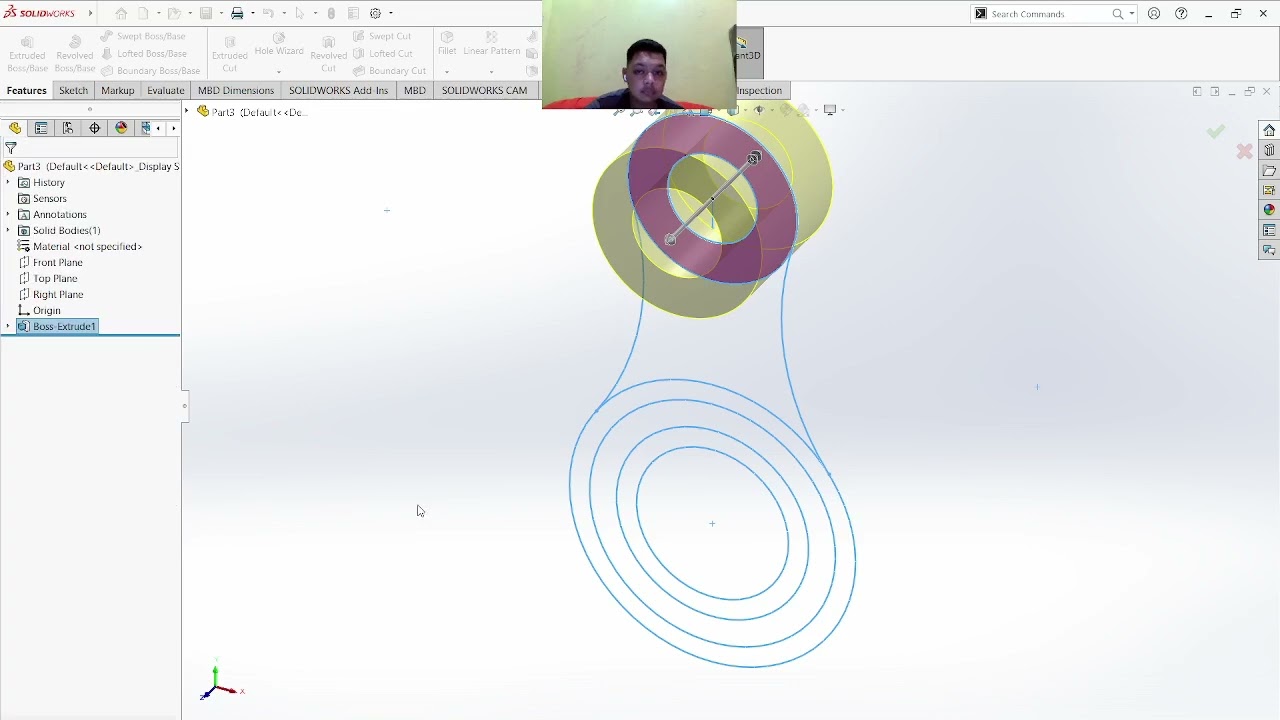Click the feature tree filter icon
The width and height of the screenshot is (1280, 720).
pos(11,148)
